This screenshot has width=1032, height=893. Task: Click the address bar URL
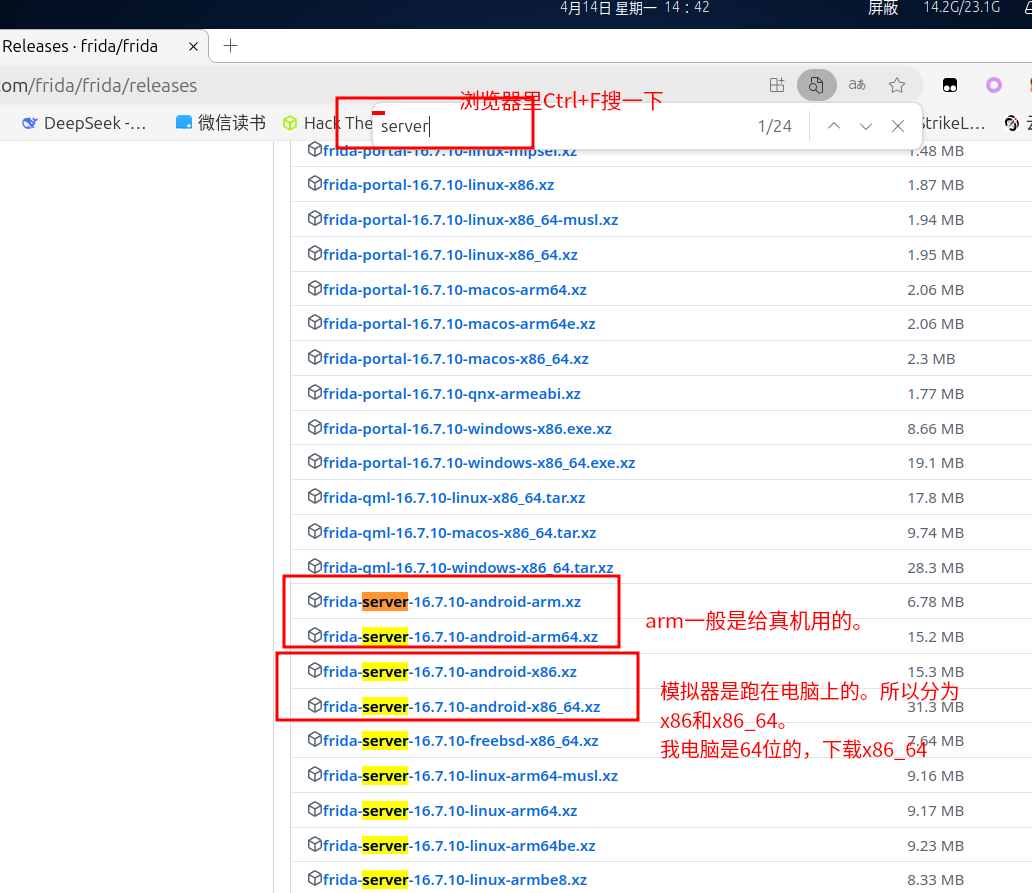(100, 86)
